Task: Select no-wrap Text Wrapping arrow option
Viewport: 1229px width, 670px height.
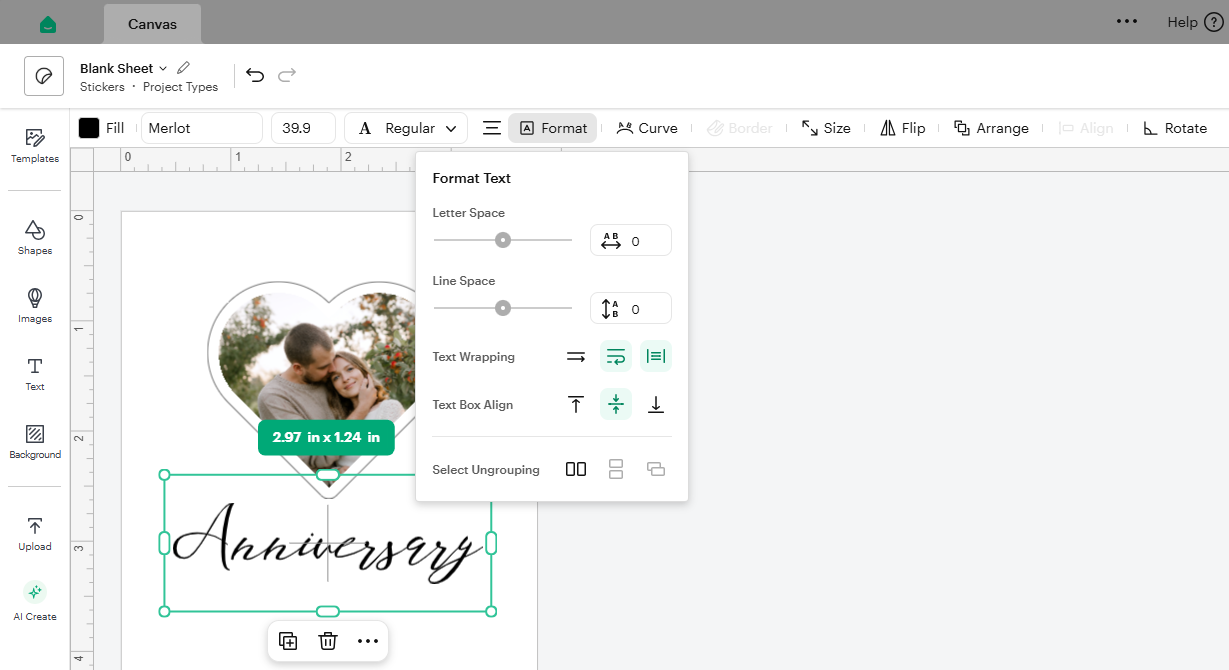Action: pos(576,356)
